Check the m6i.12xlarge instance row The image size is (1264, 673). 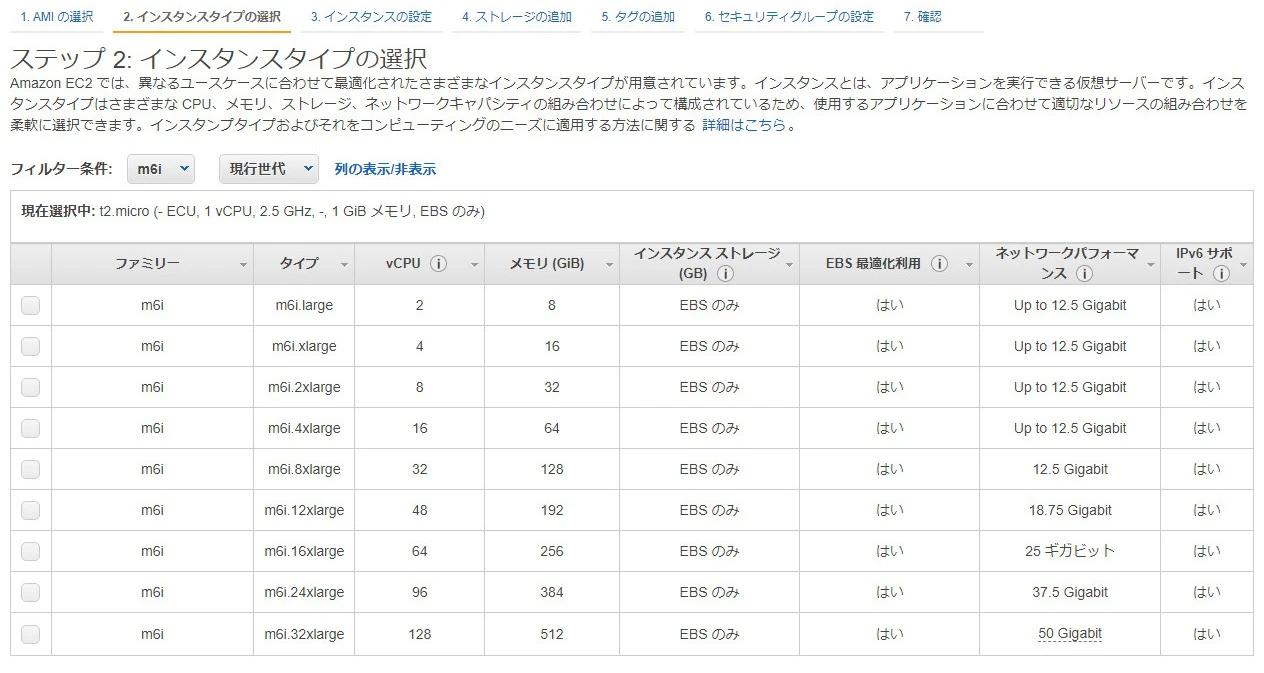tap(30, 510)
